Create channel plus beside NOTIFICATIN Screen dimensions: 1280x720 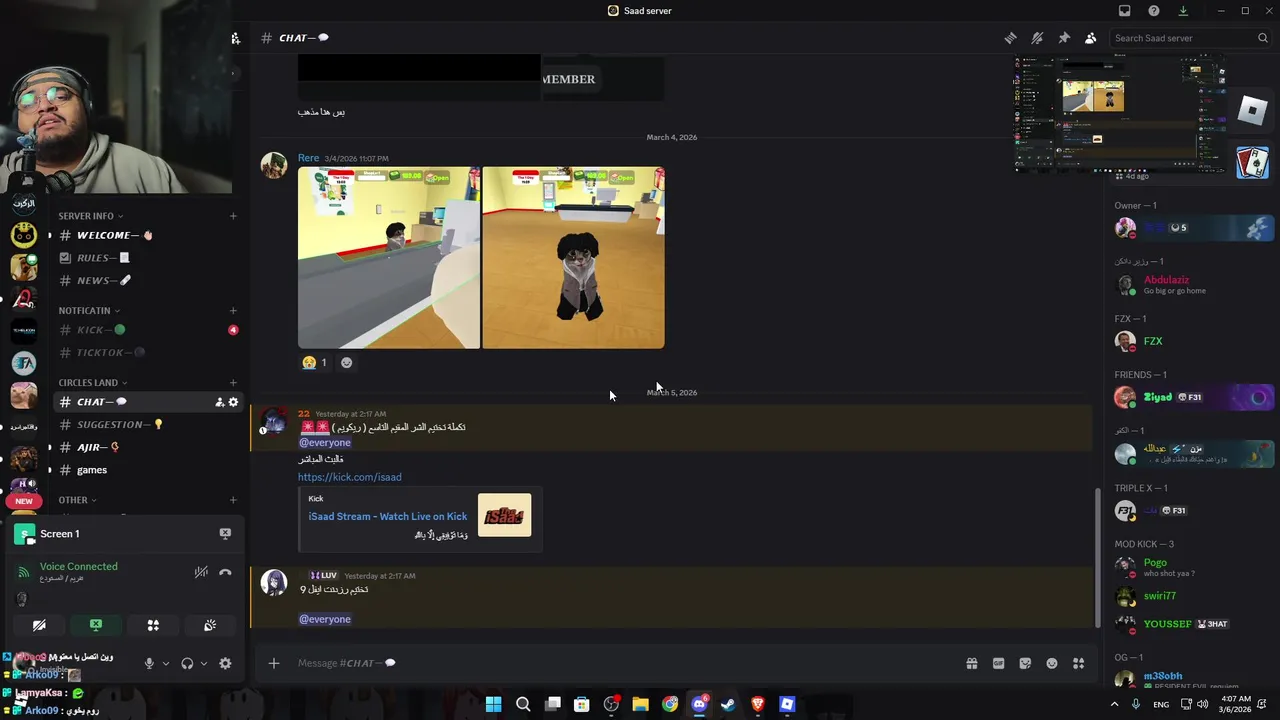click(233, 311)
